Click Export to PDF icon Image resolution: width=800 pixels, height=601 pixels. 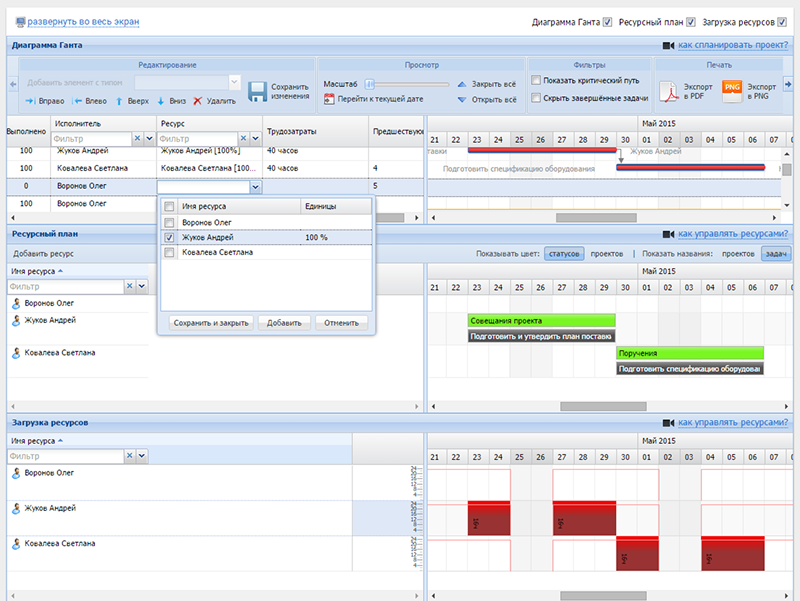point(667,93)
